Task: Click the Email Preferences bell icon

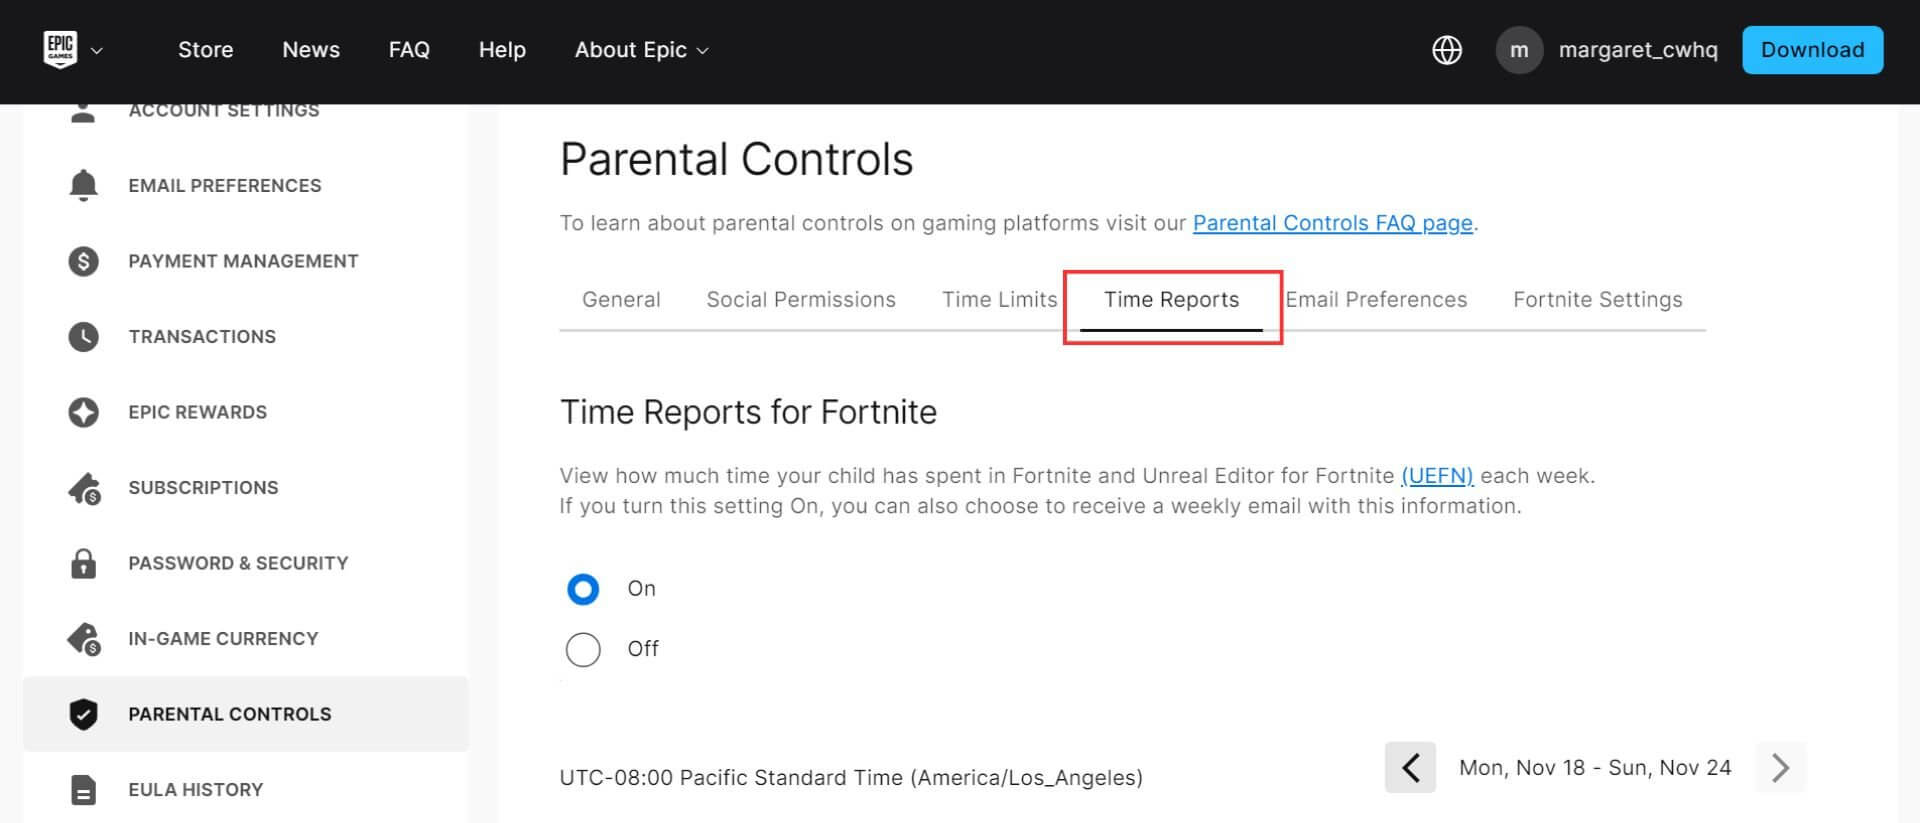Action: (83, 186)
